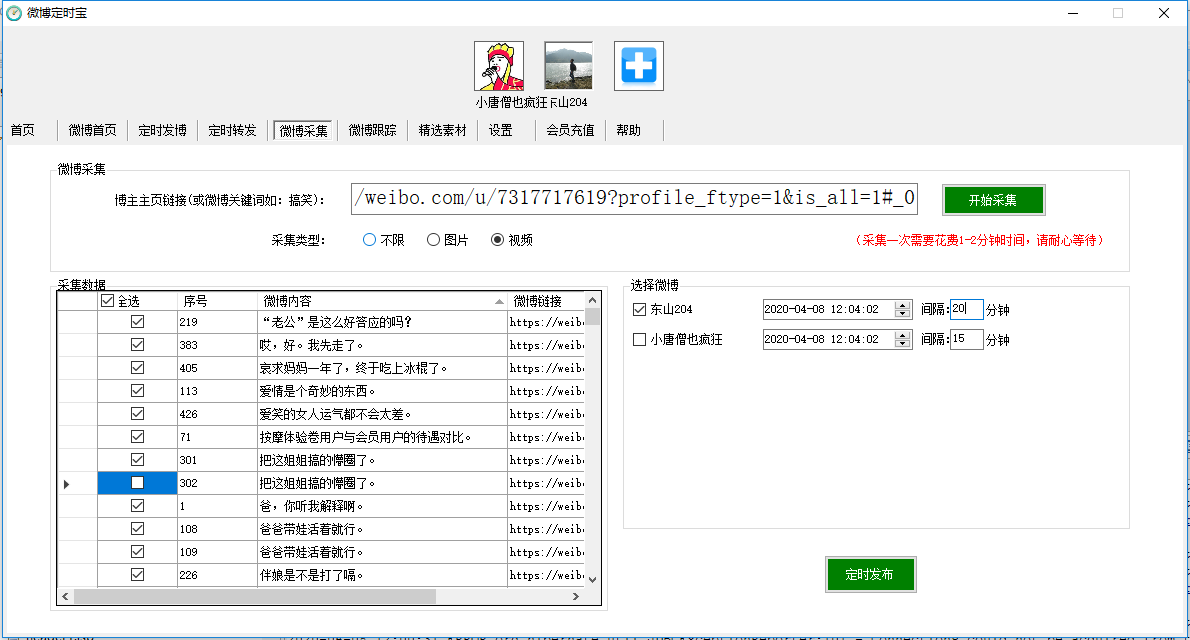Switch to the 微博跟踪 tab
Image resolution: width=1190 pixels, height=640 pixels.
pyautogui.click(x=372, y=130)
